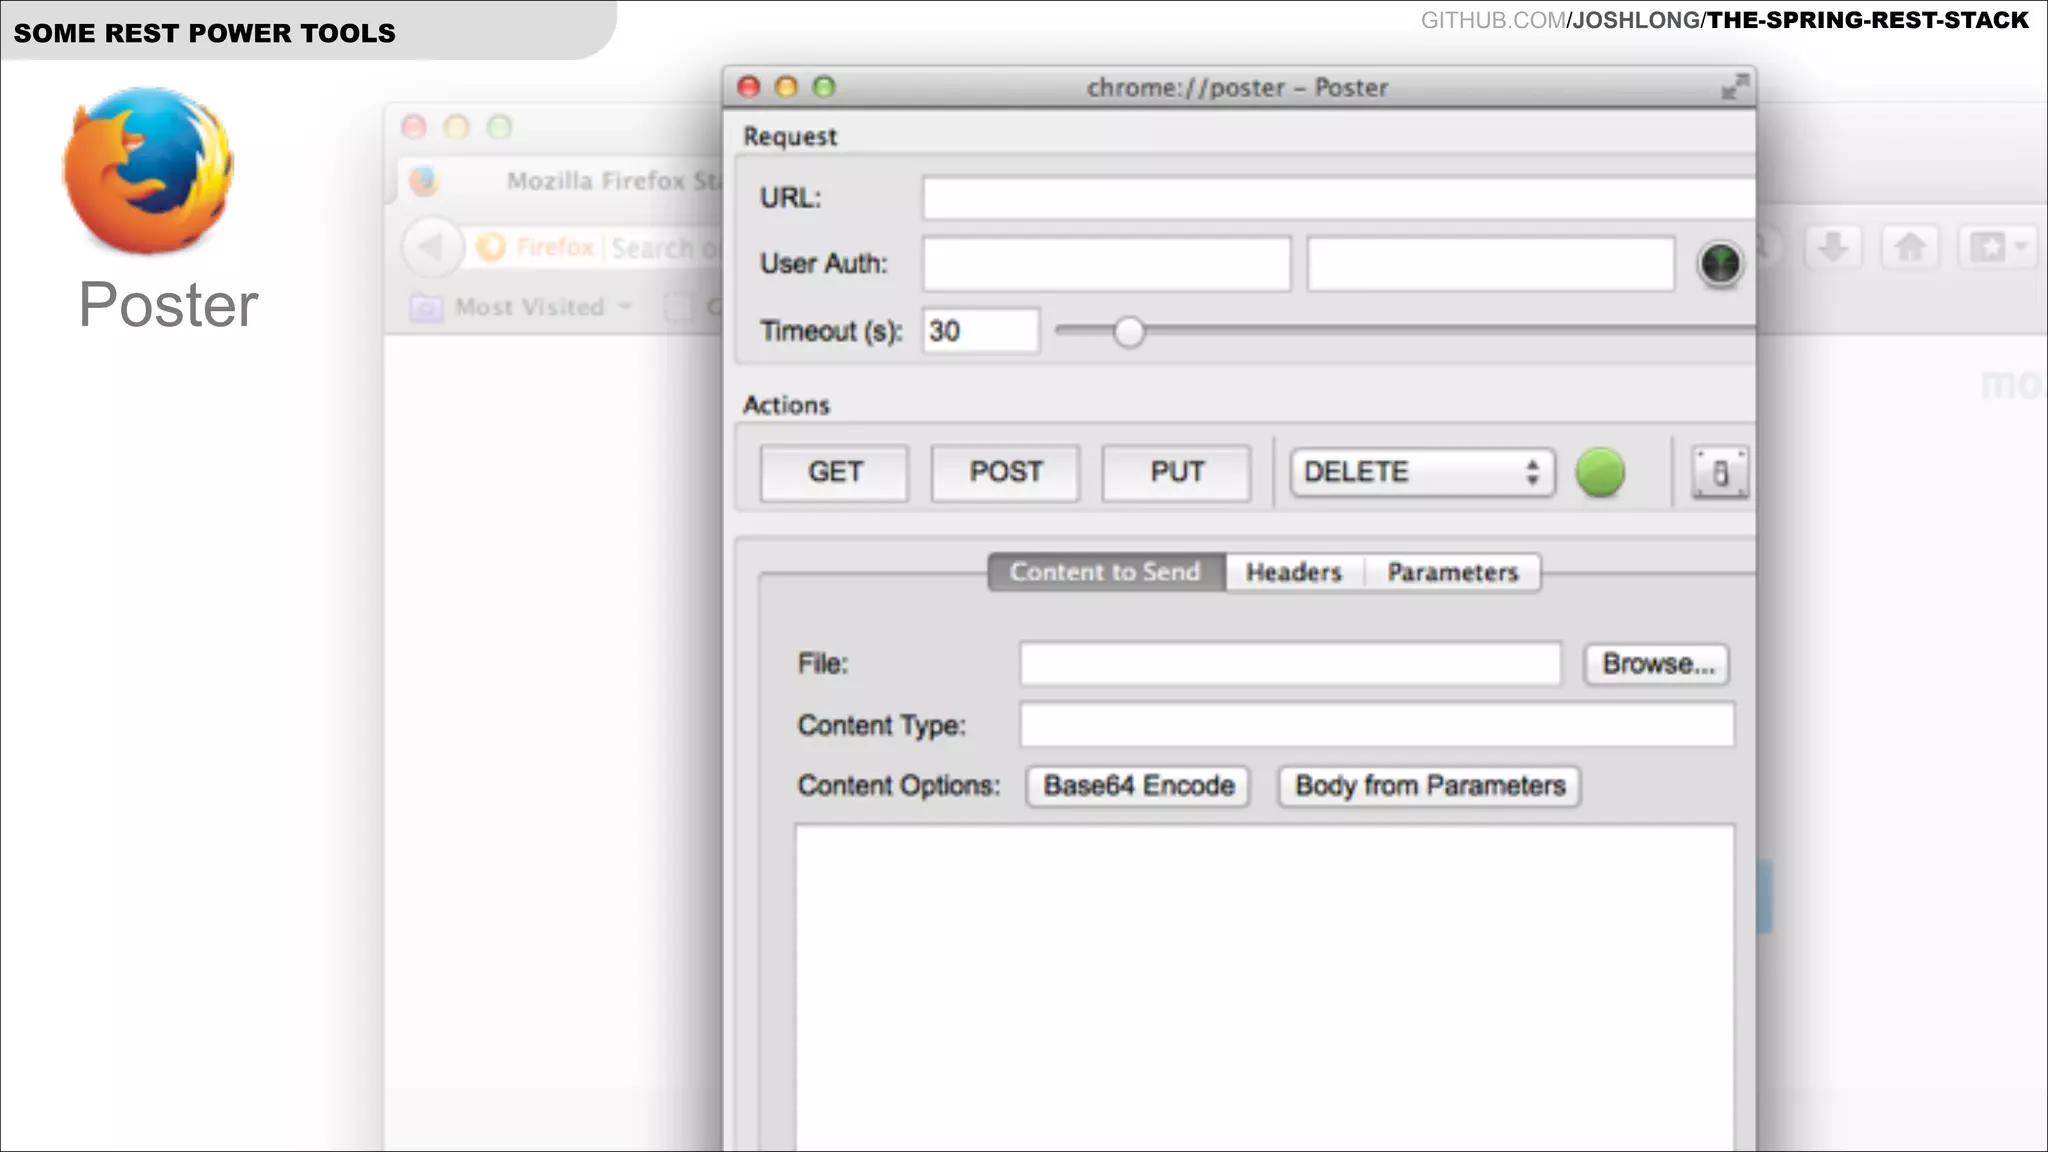Click the fullscreen arrows in Poster titlebar

(1735, 87)
